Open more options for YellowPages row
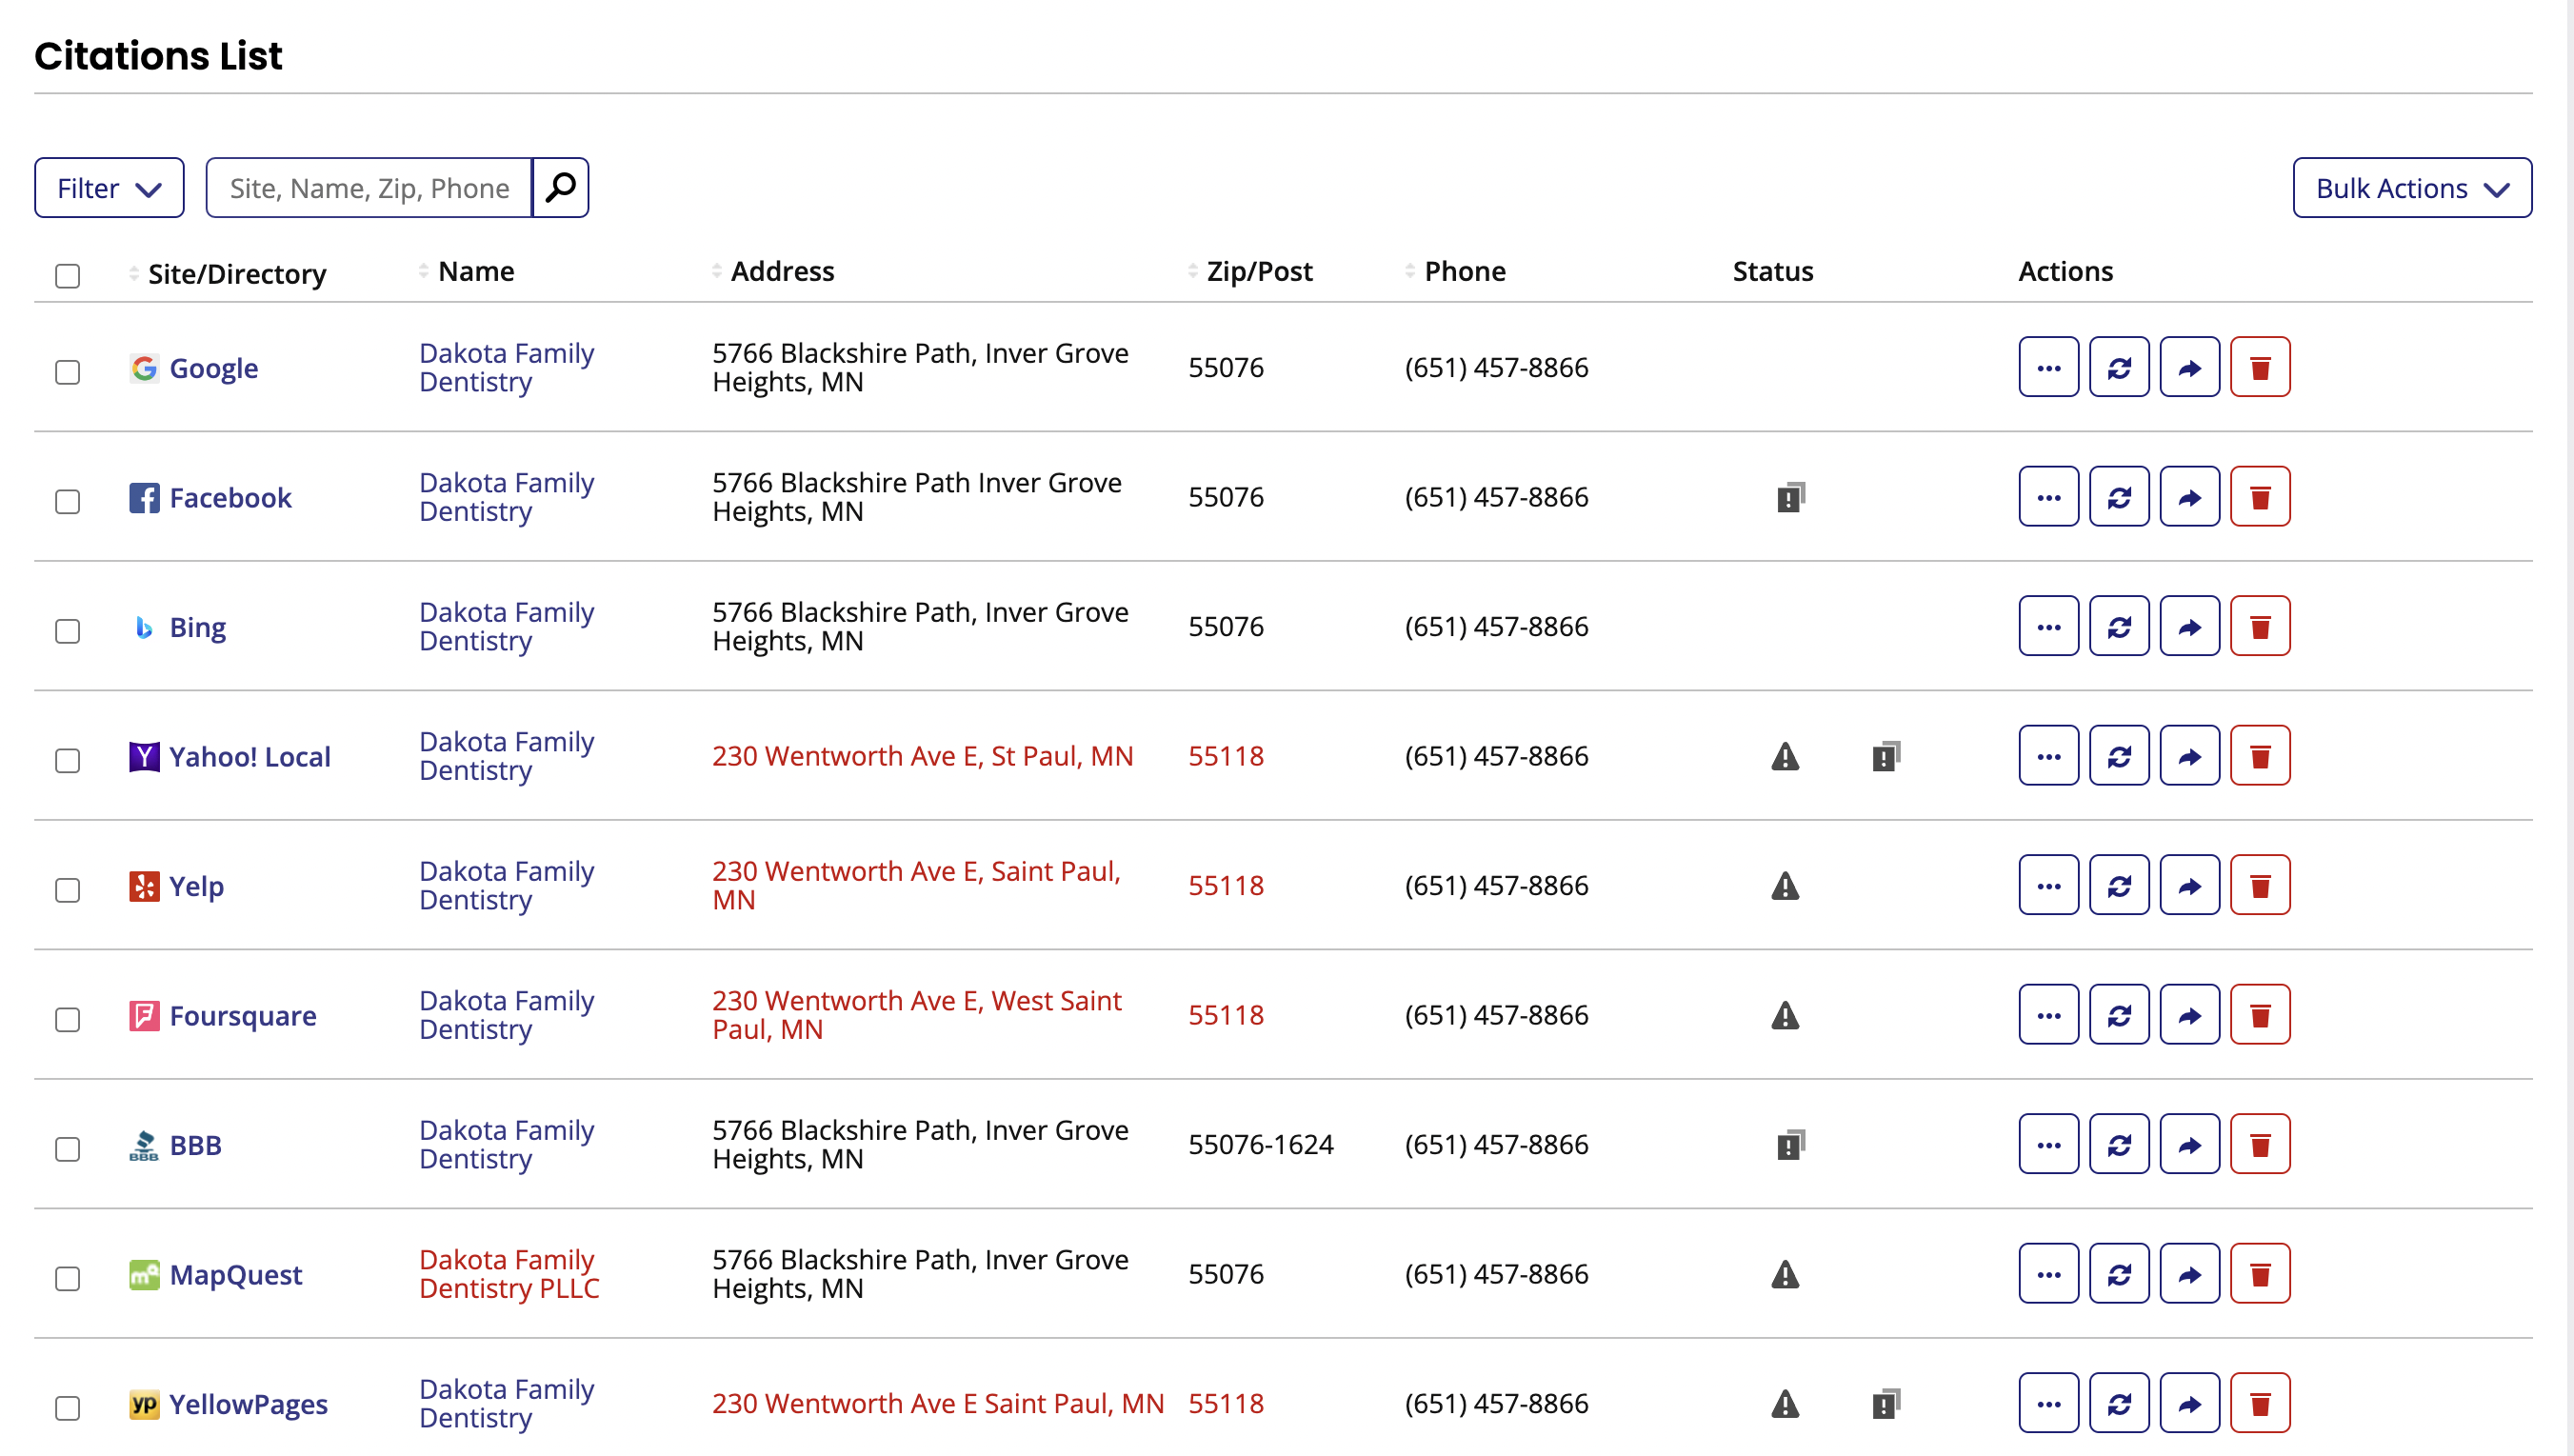The image size is (2574, 1456). (x=2048, y=1403)
